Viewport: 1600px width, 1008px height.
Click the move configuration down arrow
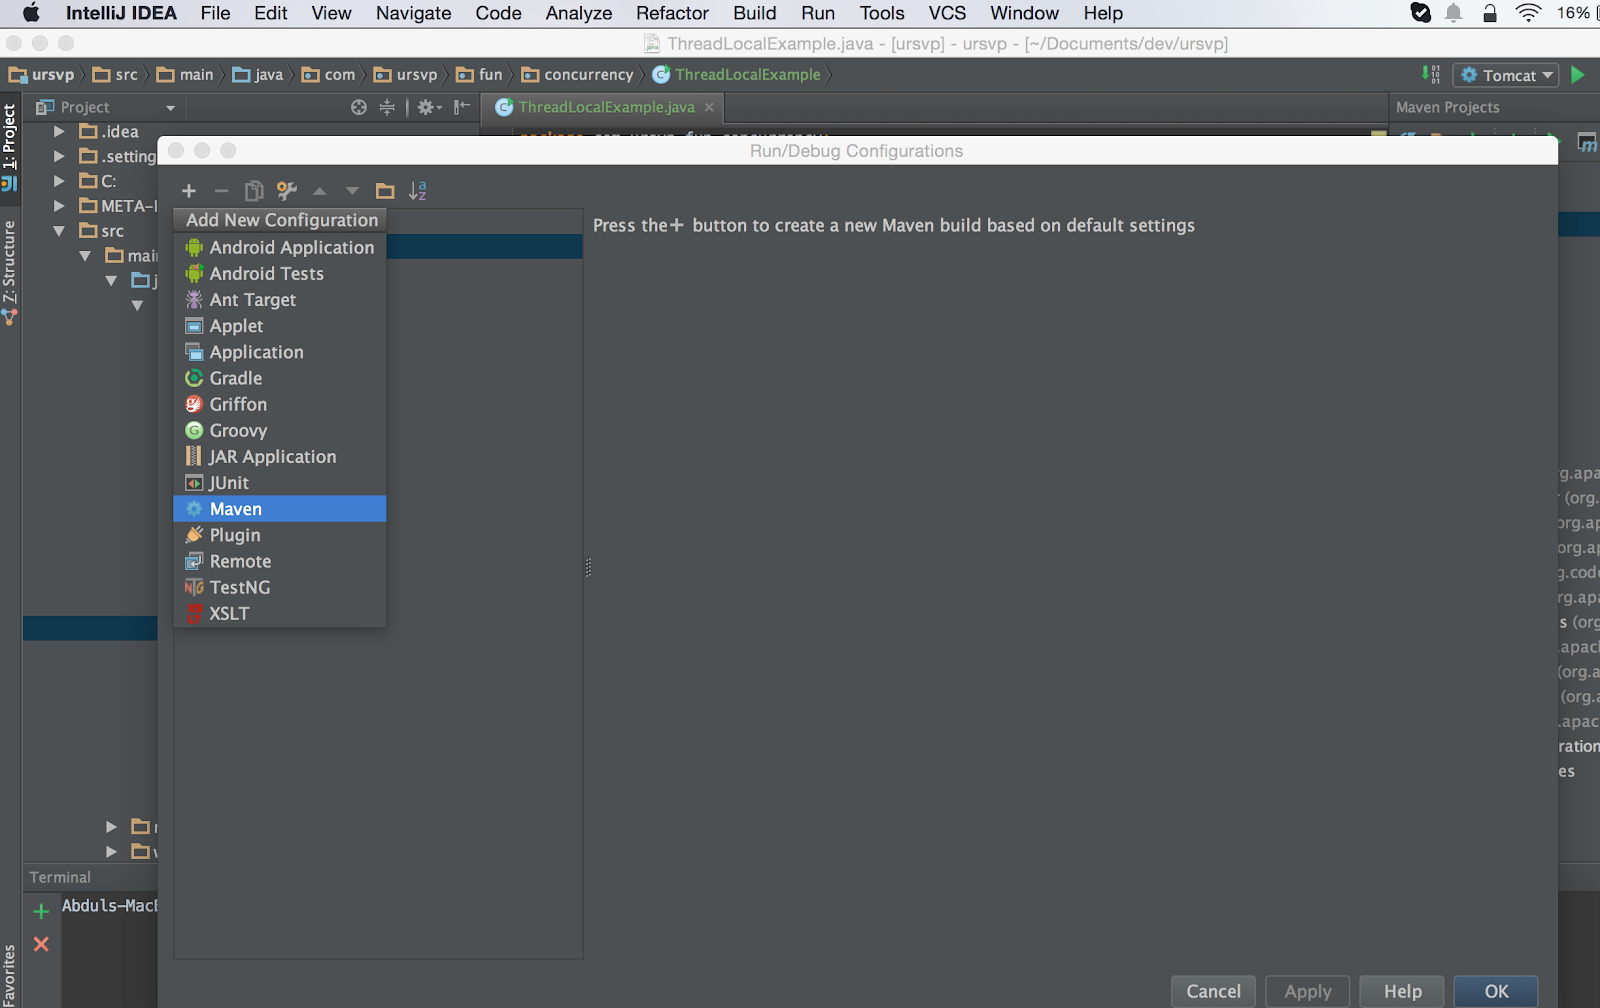click(352, 191)
